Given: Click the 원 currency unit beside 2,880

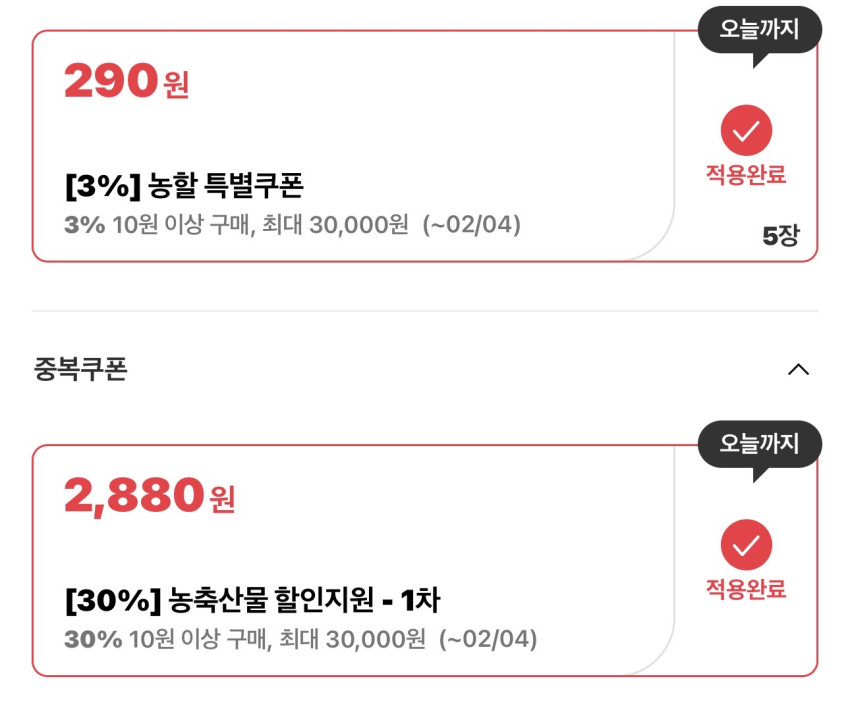Looking at the screenshot, I should click(x=222, y=500).
